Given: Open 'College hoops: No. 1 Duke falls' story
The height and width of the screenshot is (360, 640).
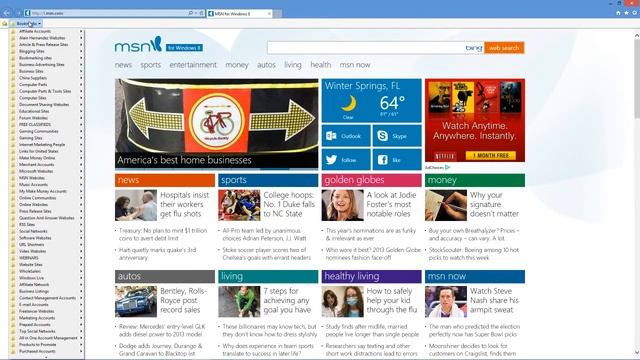Looking at the screenshot, I should click(289, 204).
